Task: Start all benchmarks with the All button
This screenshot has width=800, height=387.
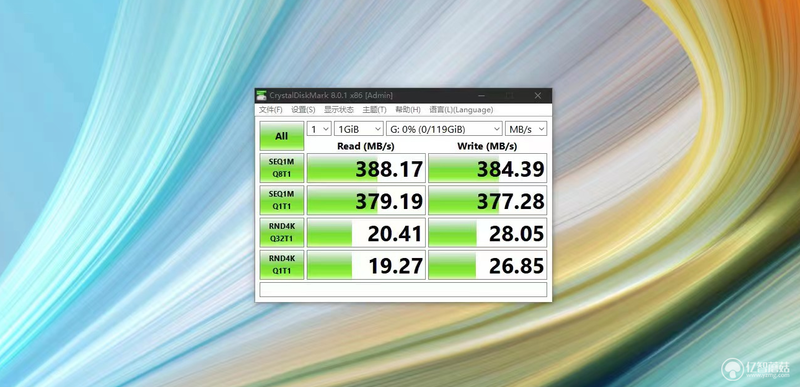Action: tap(282, 136)
